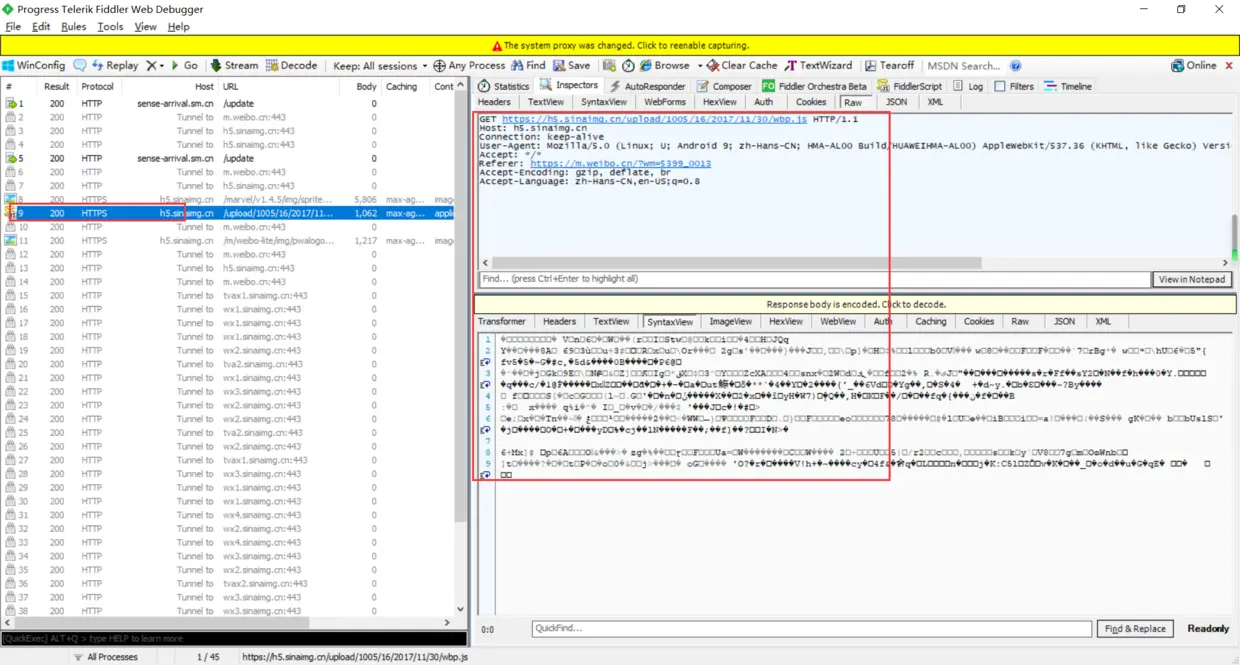Select response Caching tab
The height and width of the screenshot is (665, 1240).
click(x=930, y=322)
